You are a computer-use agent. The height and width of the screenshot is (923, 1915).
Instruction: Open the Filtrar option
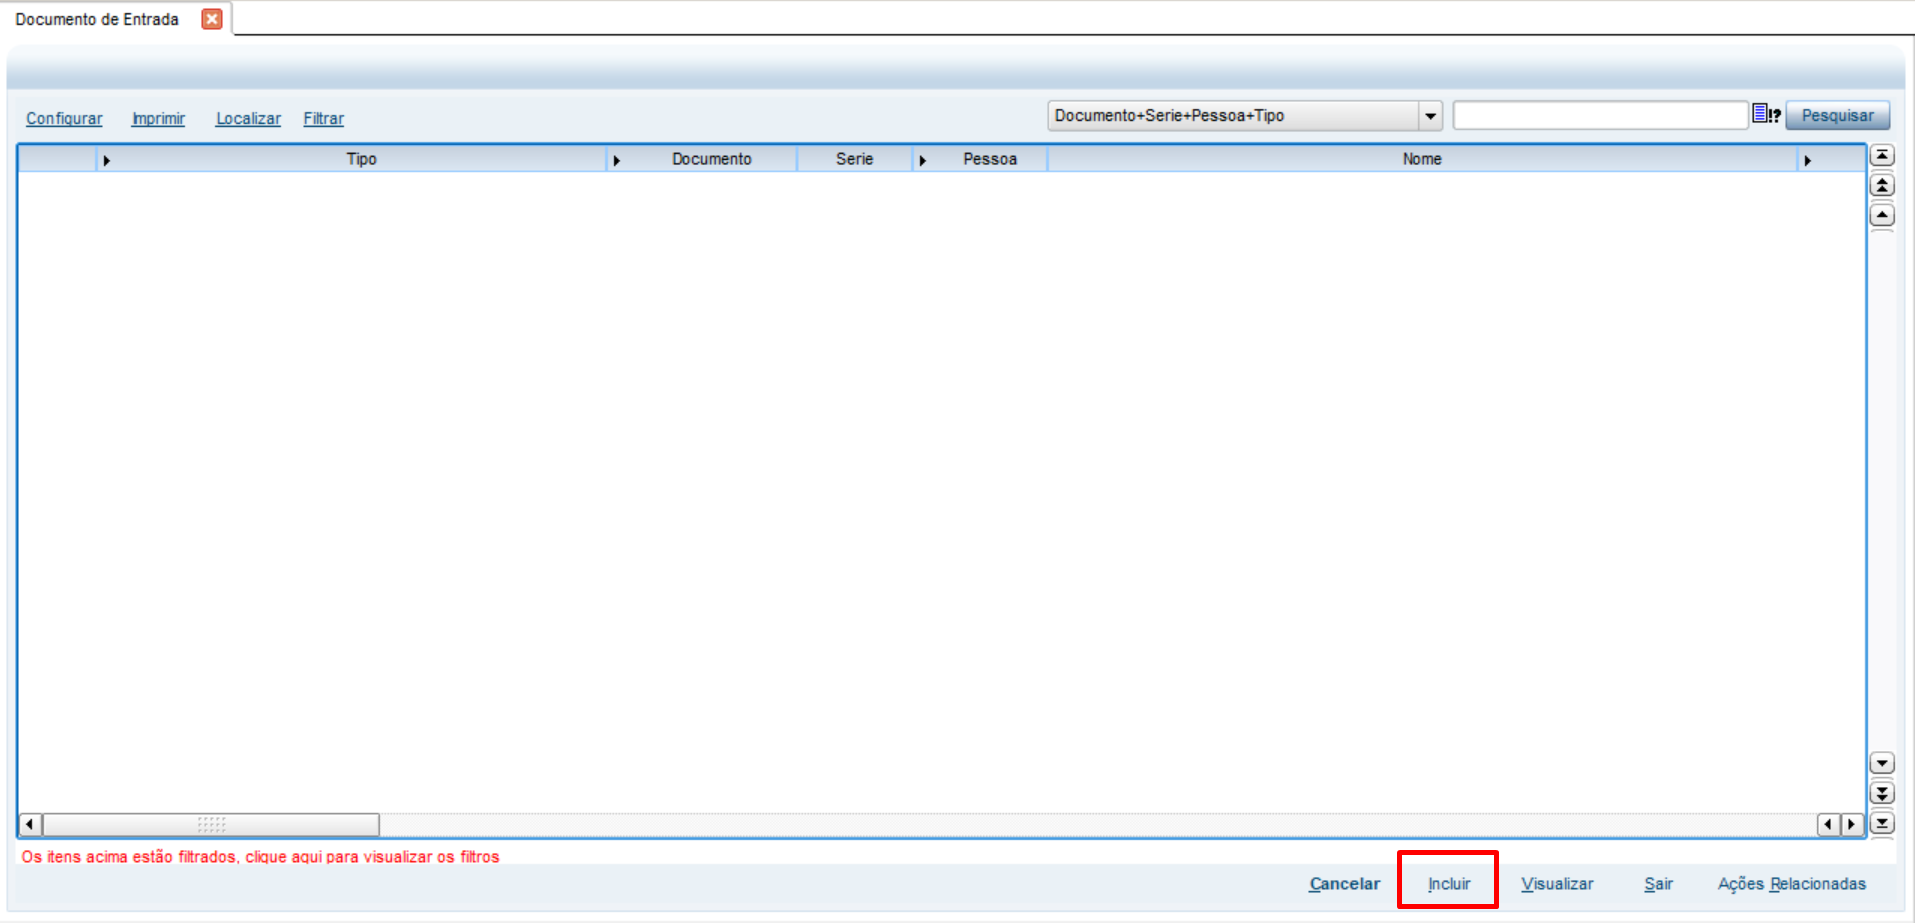pos(323,118)
